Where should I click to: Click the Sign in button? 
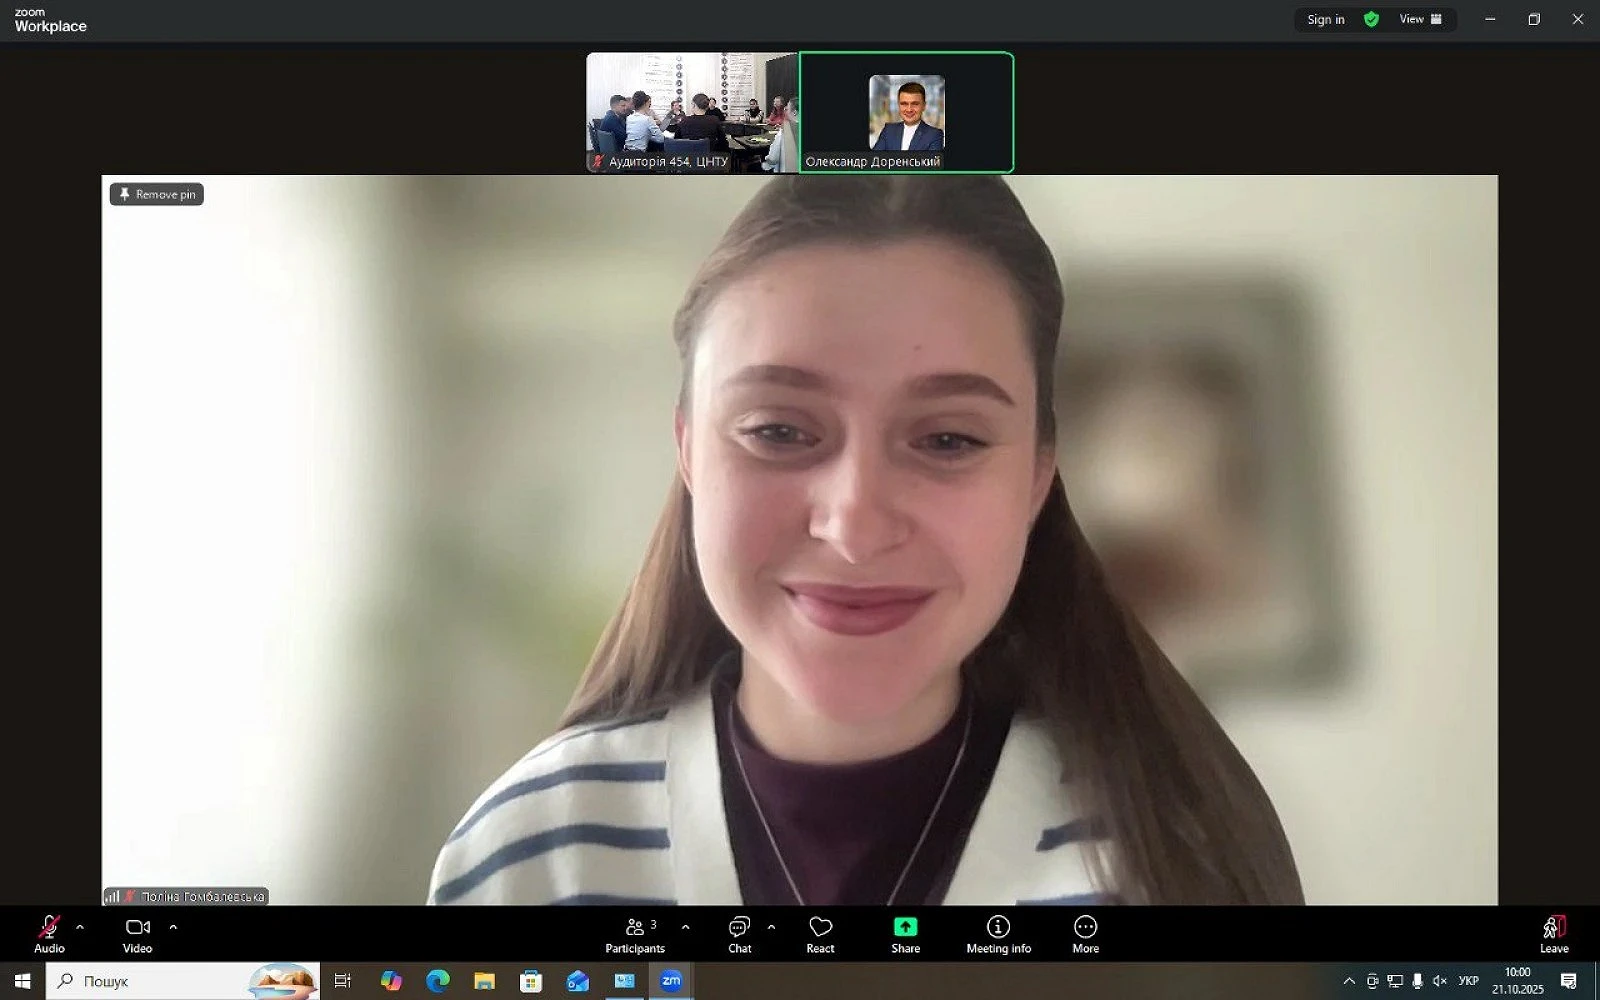(x=1325, y=19)
